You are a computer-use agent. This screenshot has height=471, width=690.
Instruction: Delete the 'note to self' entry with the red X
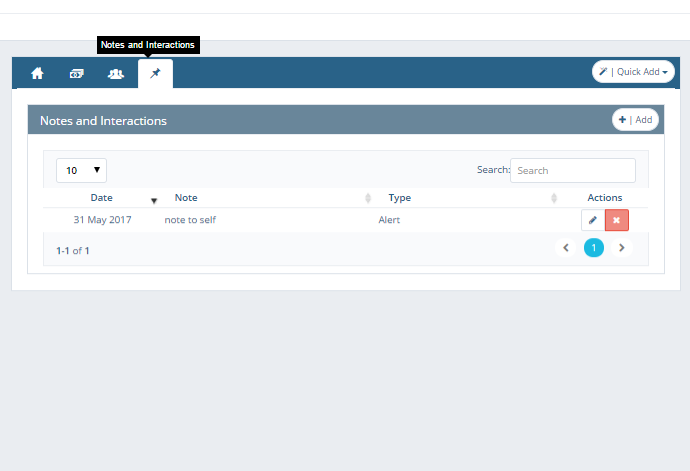pyautogui.click(x=617, y=220)
